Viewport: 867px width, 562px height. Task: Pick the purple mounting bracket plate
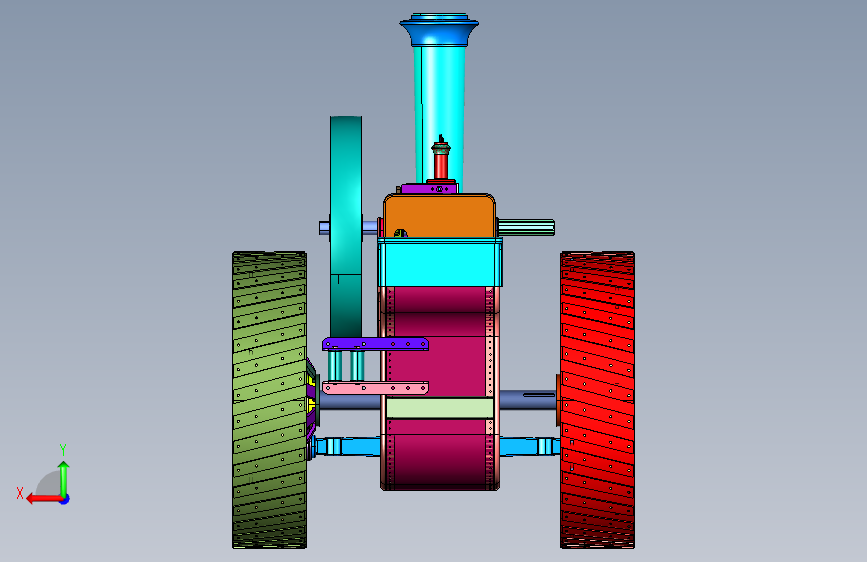(x=375, y=344)
